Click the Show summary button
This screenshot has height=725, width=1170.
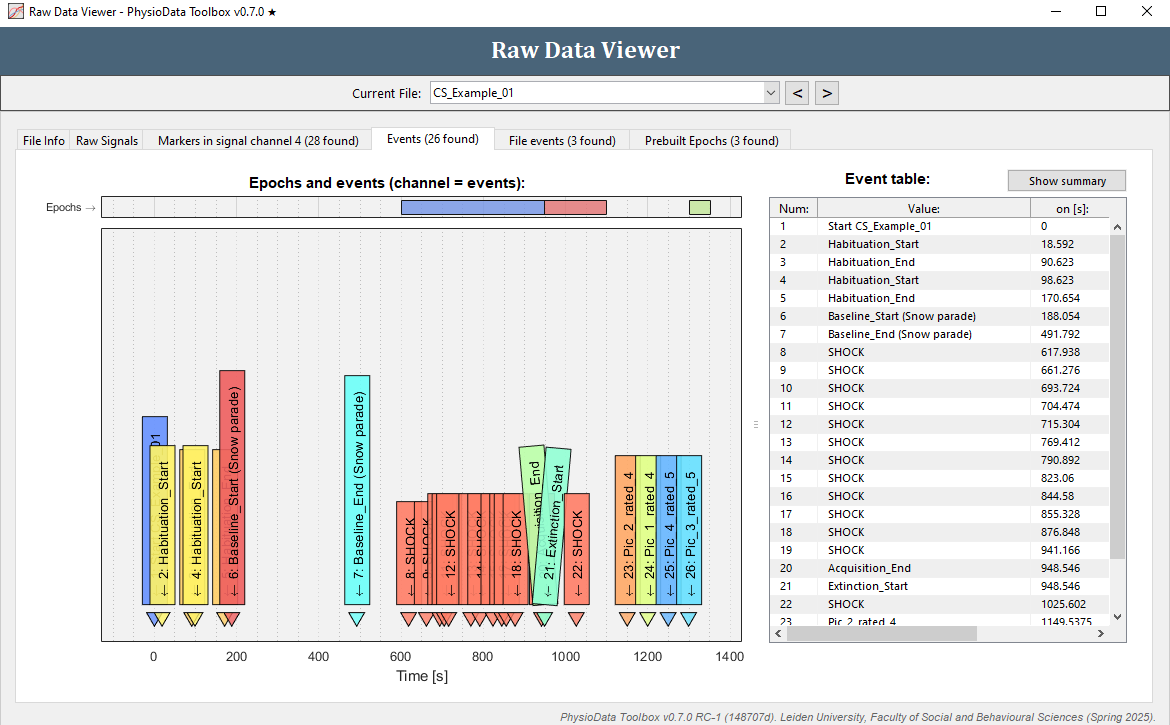(x=1066, y=180)
